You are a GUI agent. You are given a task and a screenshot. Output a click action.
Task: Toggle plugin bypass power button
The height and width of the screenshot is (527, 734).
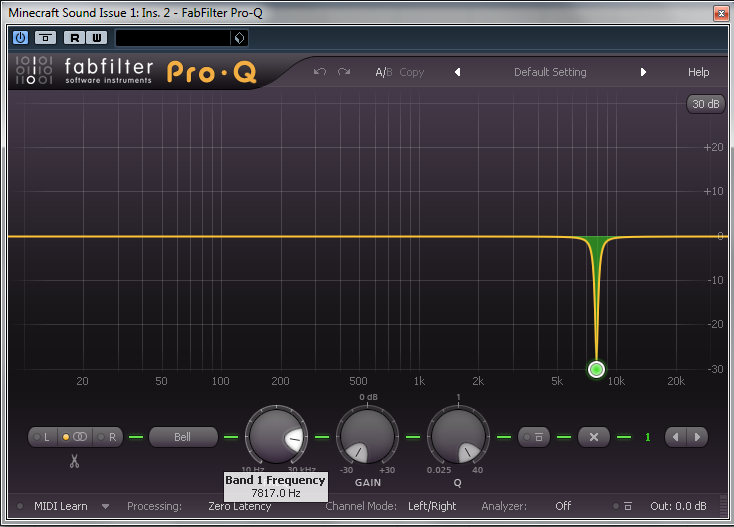pos(21,37)
